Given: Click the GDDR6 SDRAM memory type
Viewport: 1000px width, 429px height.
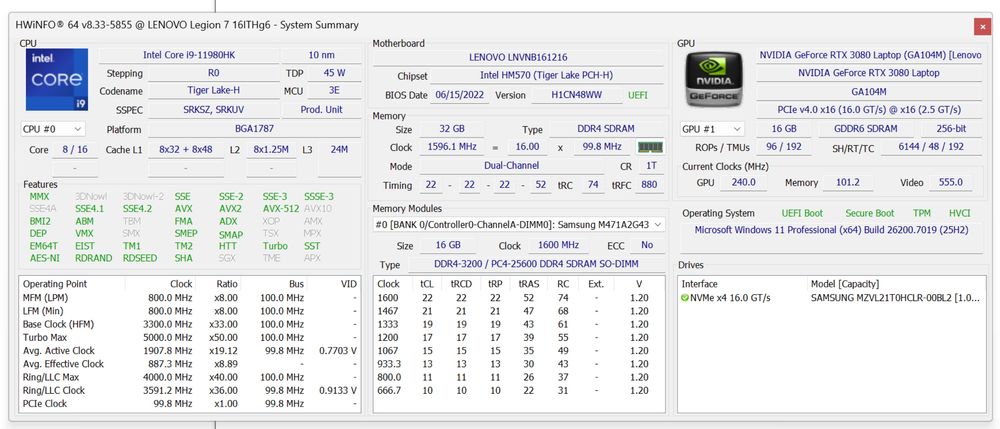Looking at the screenshot, I should click(x=865, y=129).
